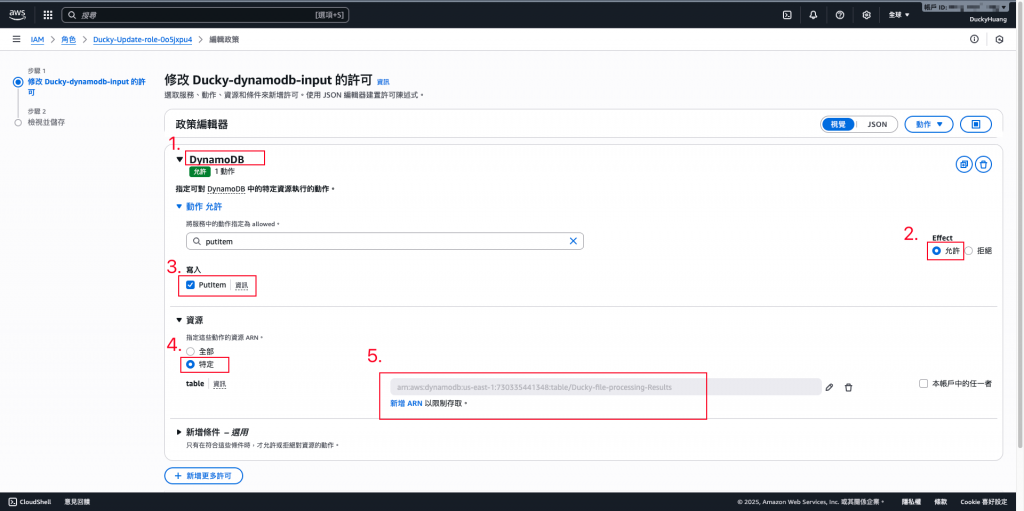Click 新增更多許可 button
This screenshot has height=511, width=1024.
204,476
